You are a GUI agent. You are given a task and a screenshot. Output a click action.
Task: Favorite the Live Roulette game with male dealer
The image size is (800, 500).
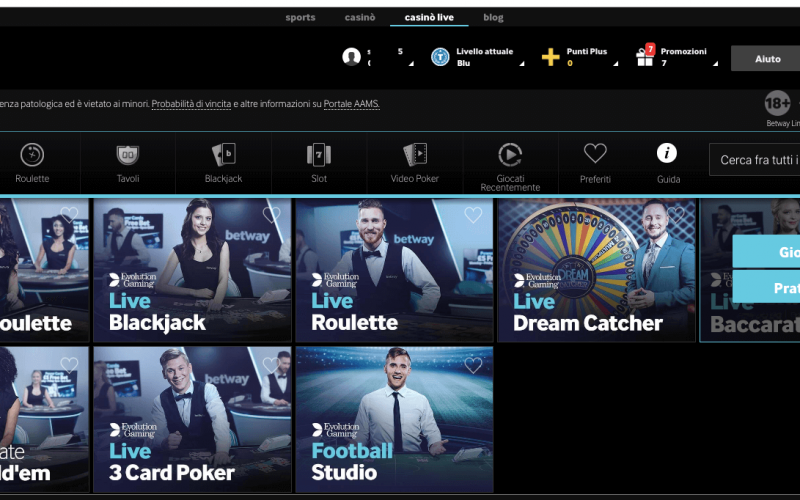(x=473, y=215)
